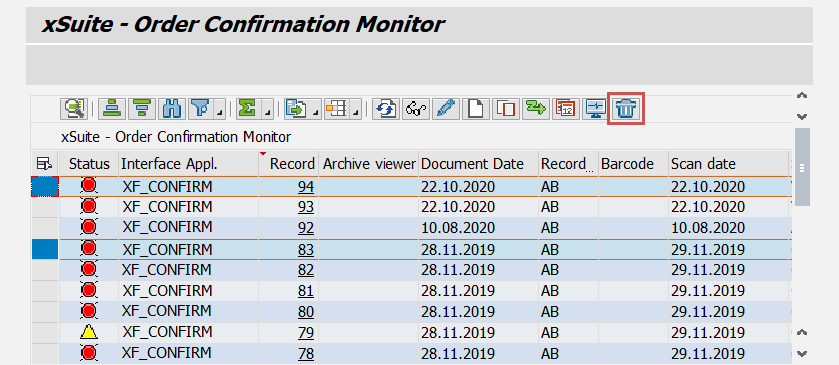
Task: Click the Interface Appl. column header
Action: 189,164
